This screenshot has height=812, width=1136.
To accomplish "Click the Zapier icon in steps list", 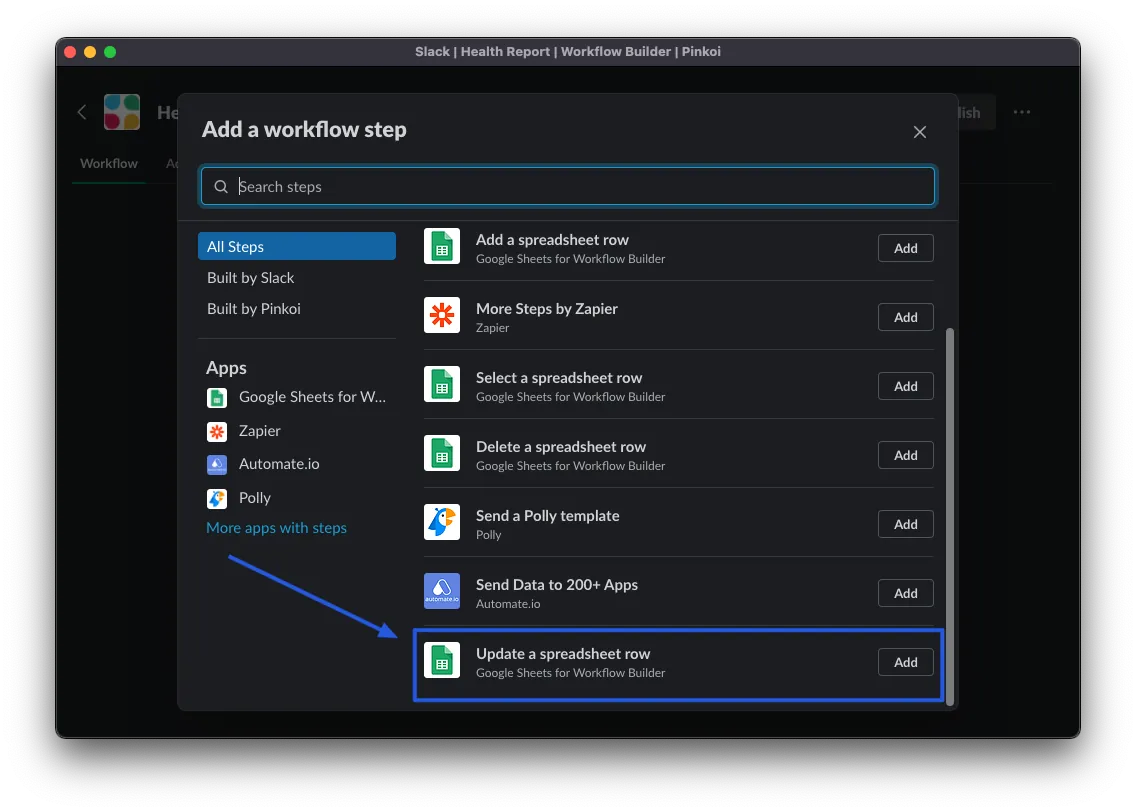I will click(441, 316).
